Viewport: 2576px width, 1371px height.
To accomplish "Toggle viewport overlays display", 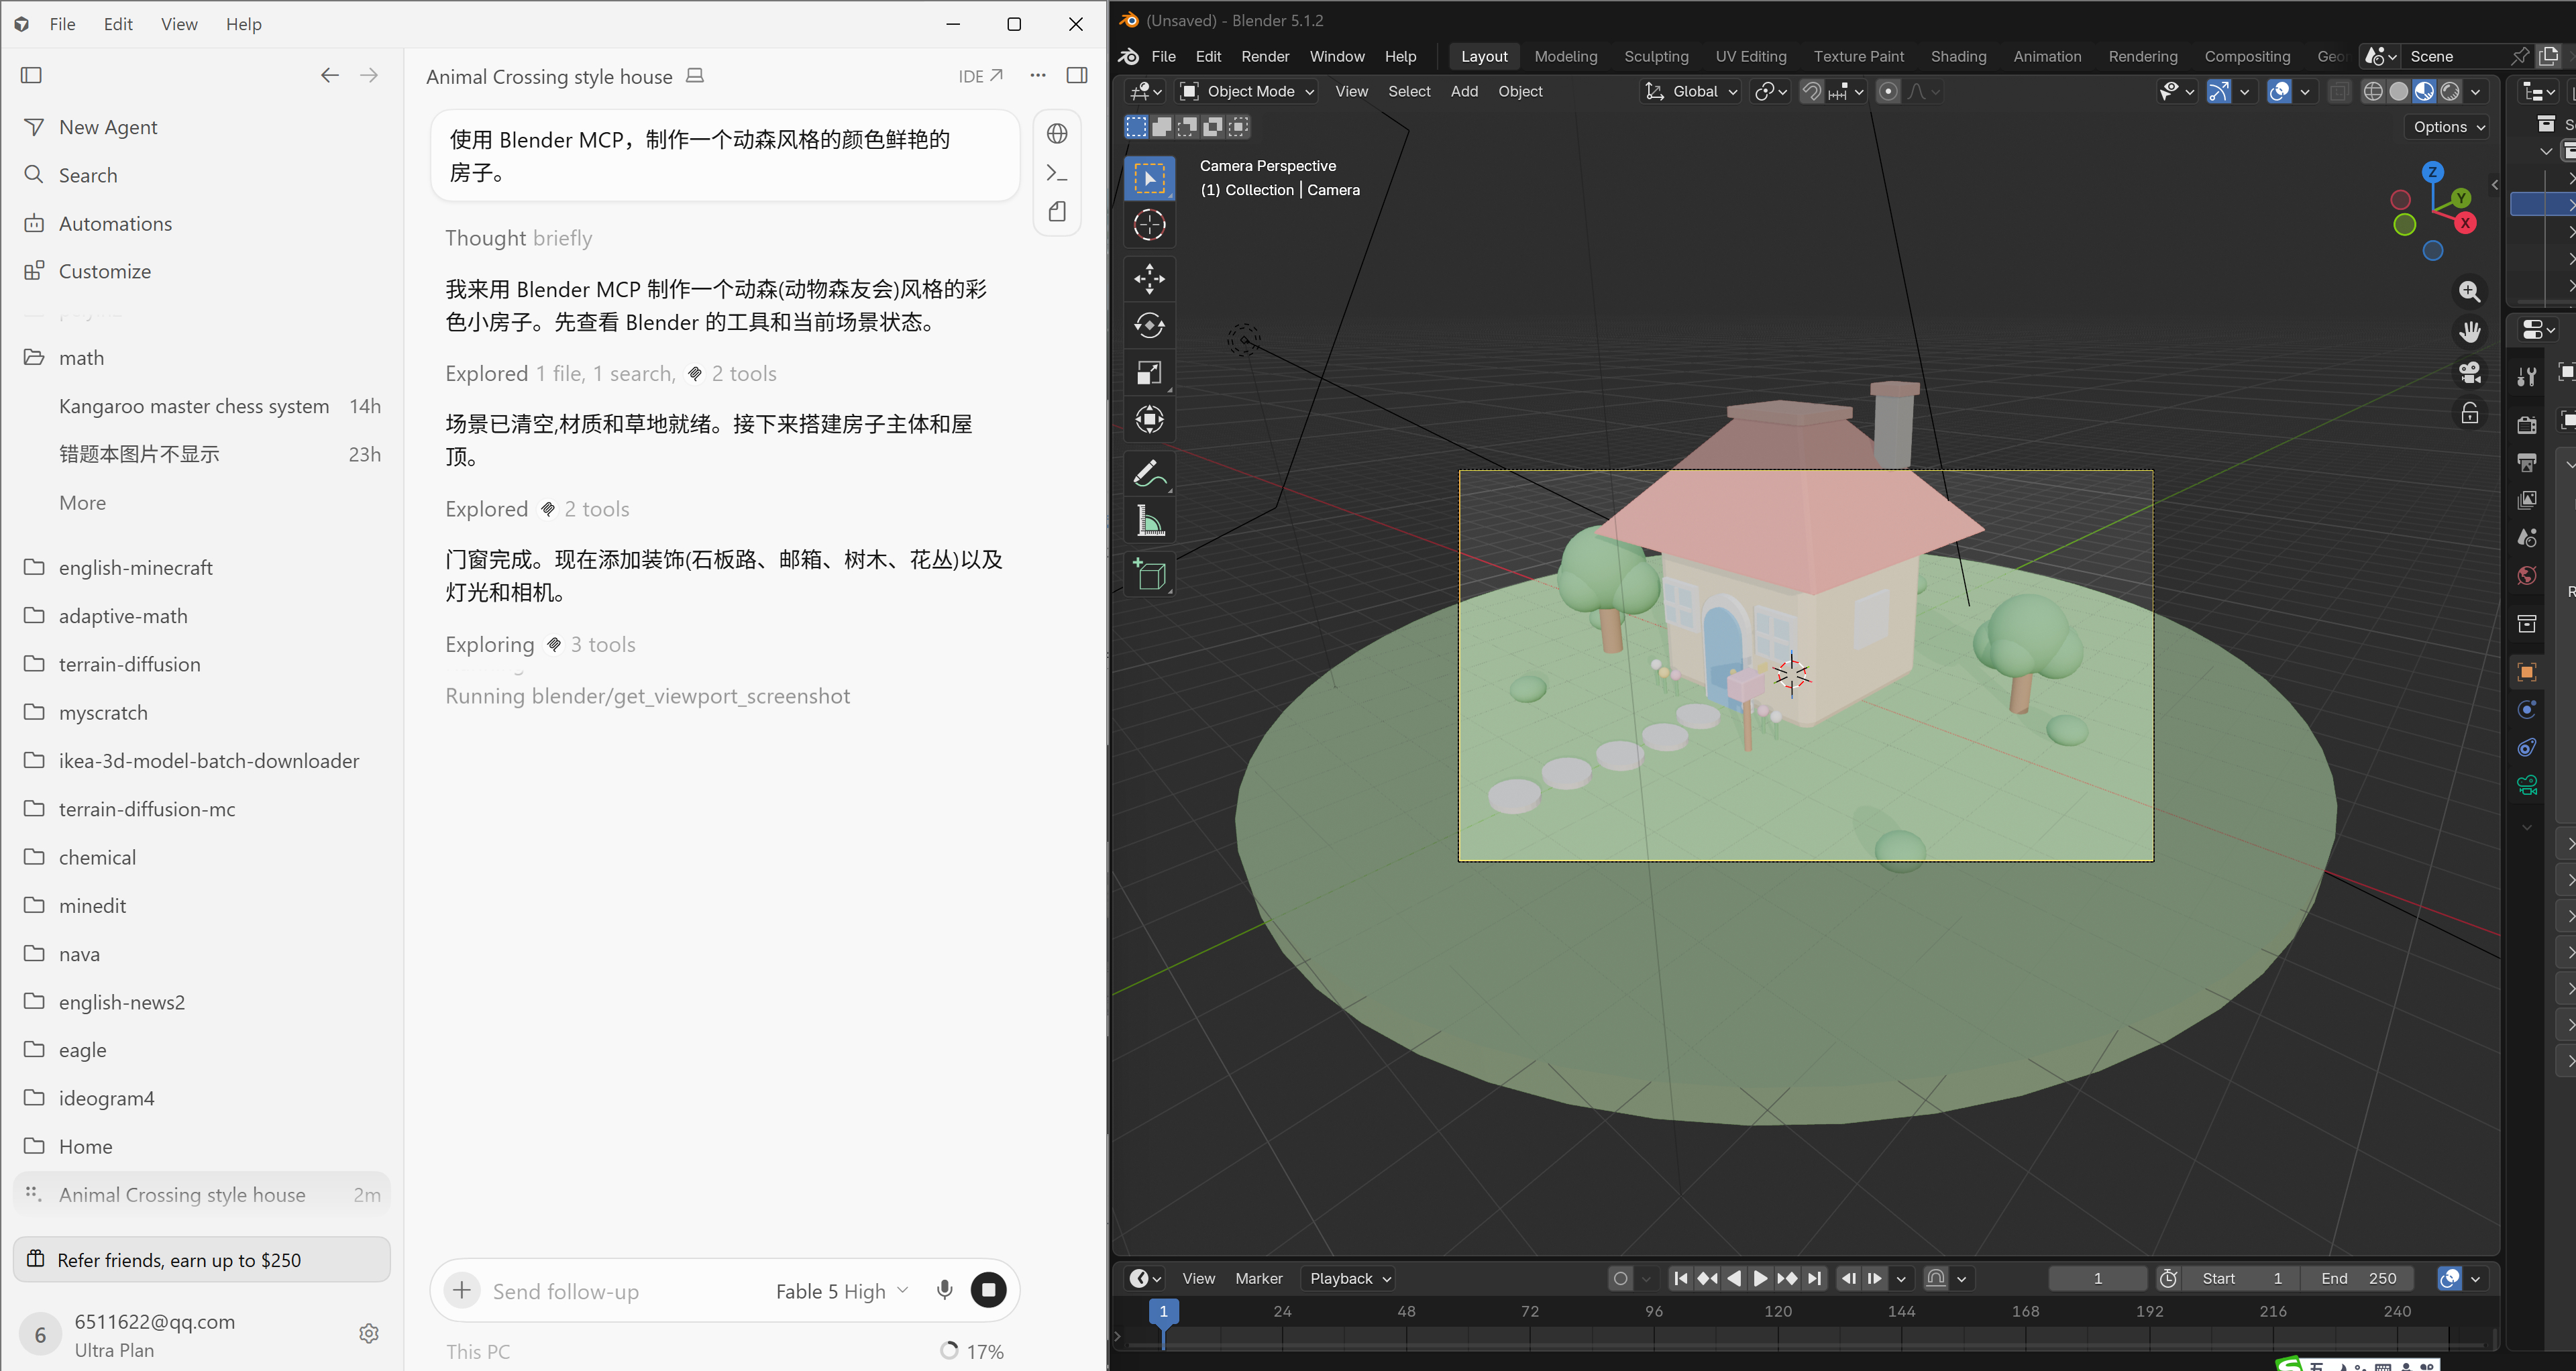I will (2279, 91).
